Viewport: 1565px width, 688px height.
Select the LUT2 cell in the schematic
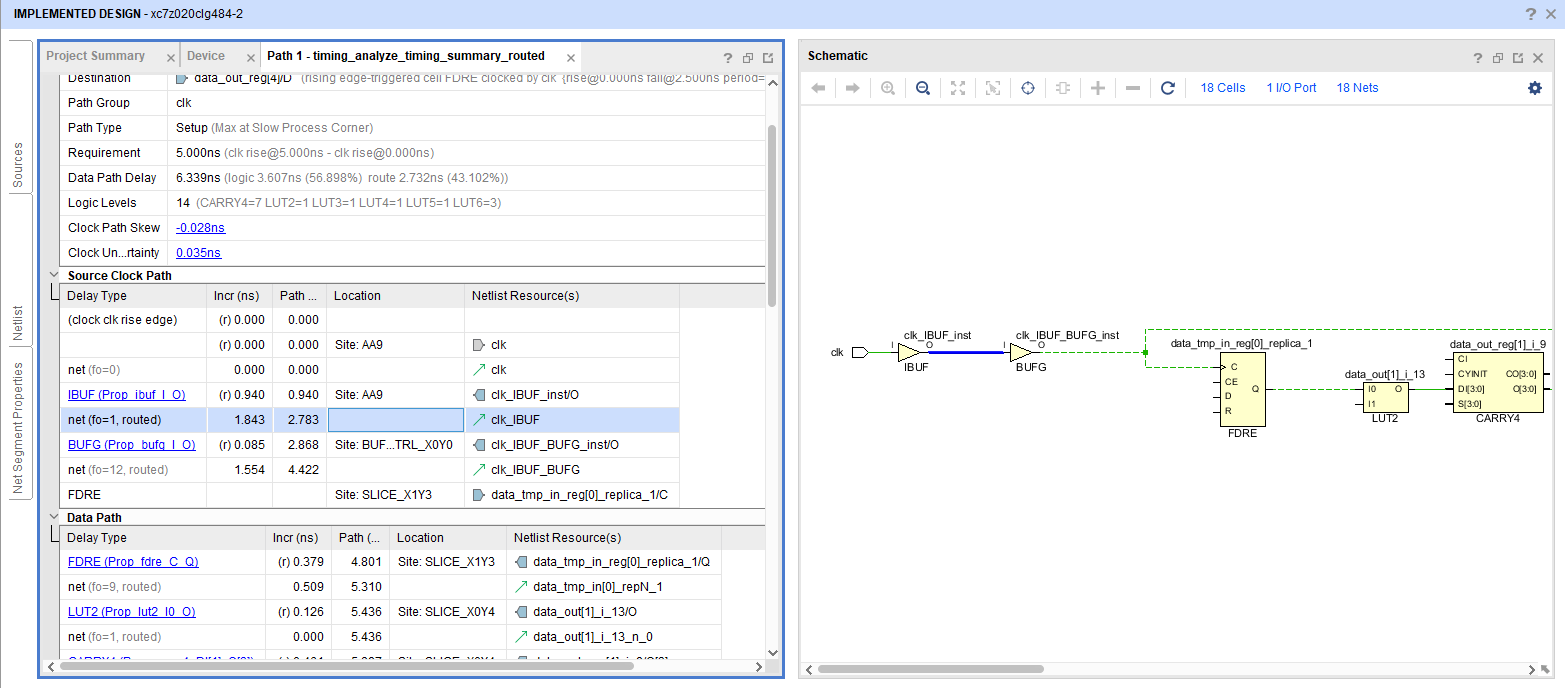[1384, 397]
